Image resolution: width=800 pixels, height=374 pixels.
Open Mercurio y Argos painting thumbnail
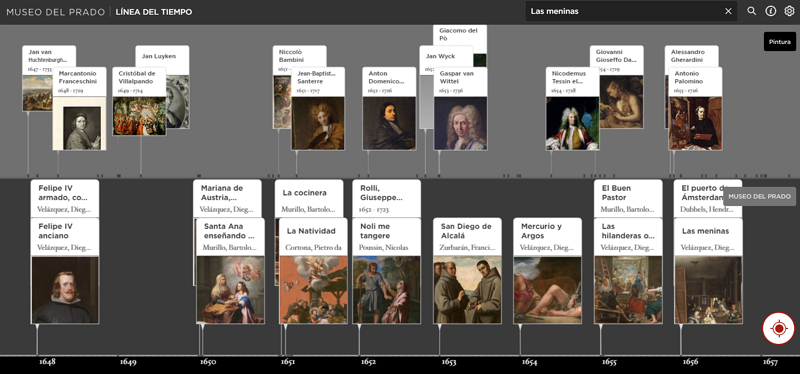(547, 289)
